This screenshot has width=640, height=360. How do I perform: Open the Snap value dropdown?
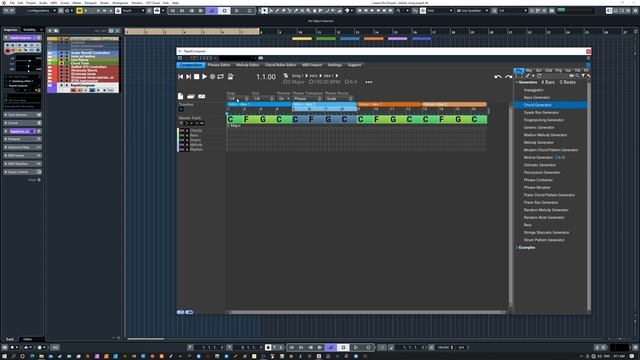pyautogui.click(x=238, y=98)
